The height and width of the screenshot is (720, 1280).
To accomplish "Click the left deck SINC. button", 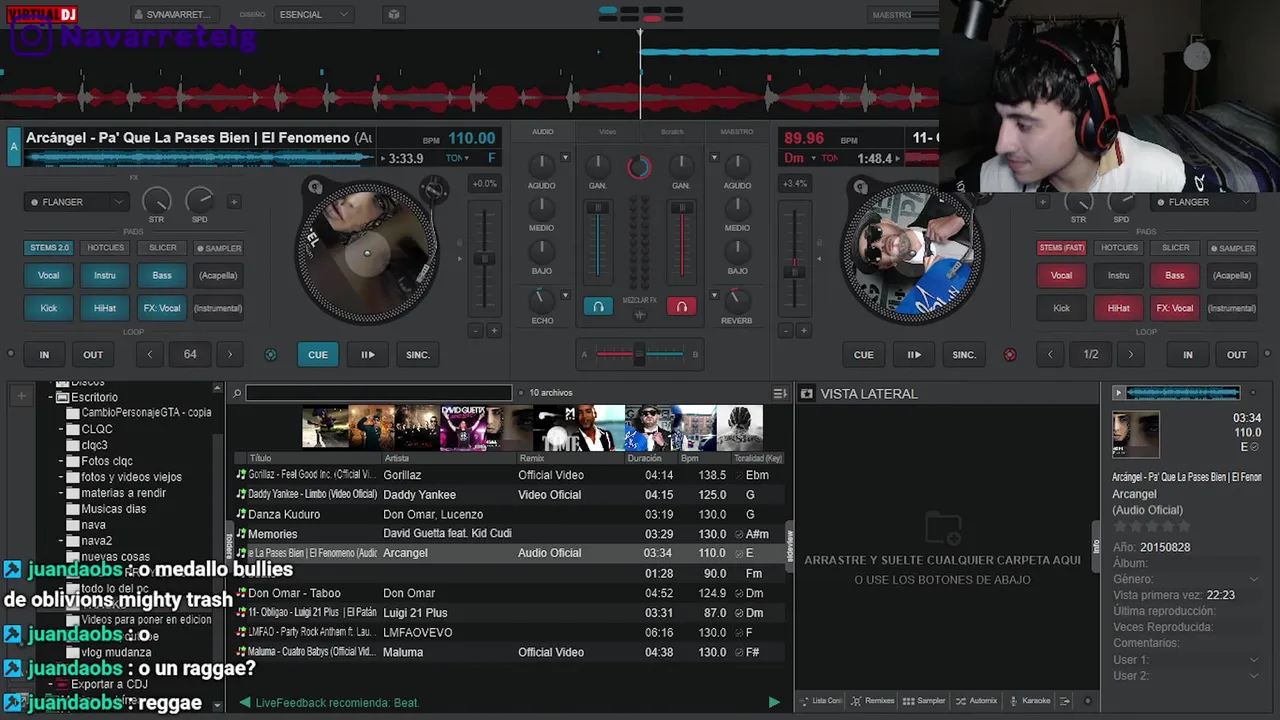I will point(417,354).
